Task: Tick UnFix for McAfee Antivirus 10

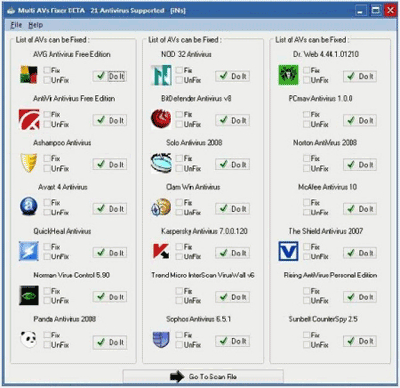Action: [307, 212]
